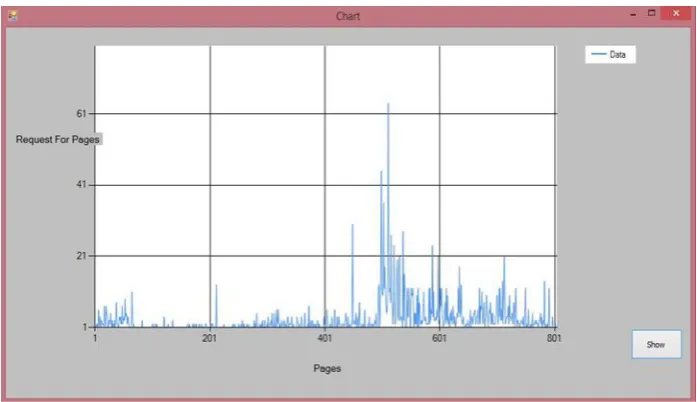
Task: Maximize the Chart window
Action: coord(652,13)
